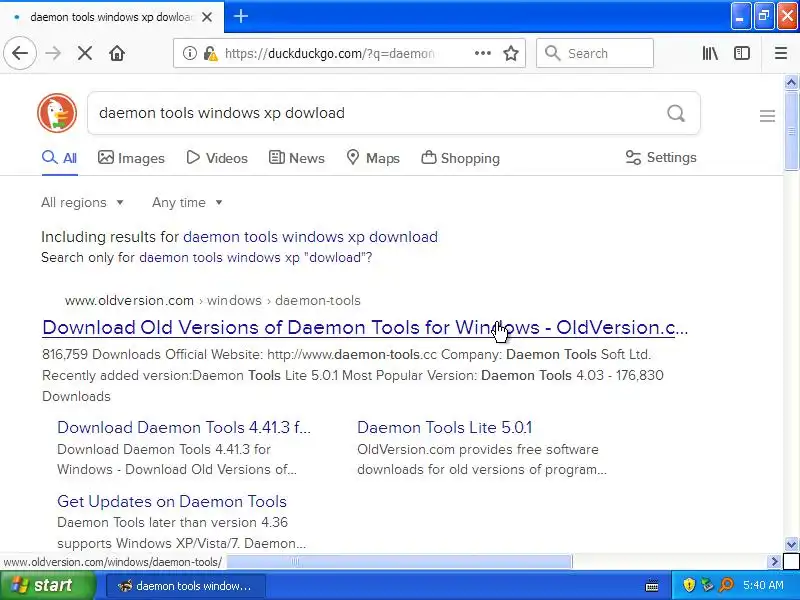Image resolution: width=800 pixels, height=600 pixels.
Task: Close the daemon tools search tab
Action: coord(207,17)
